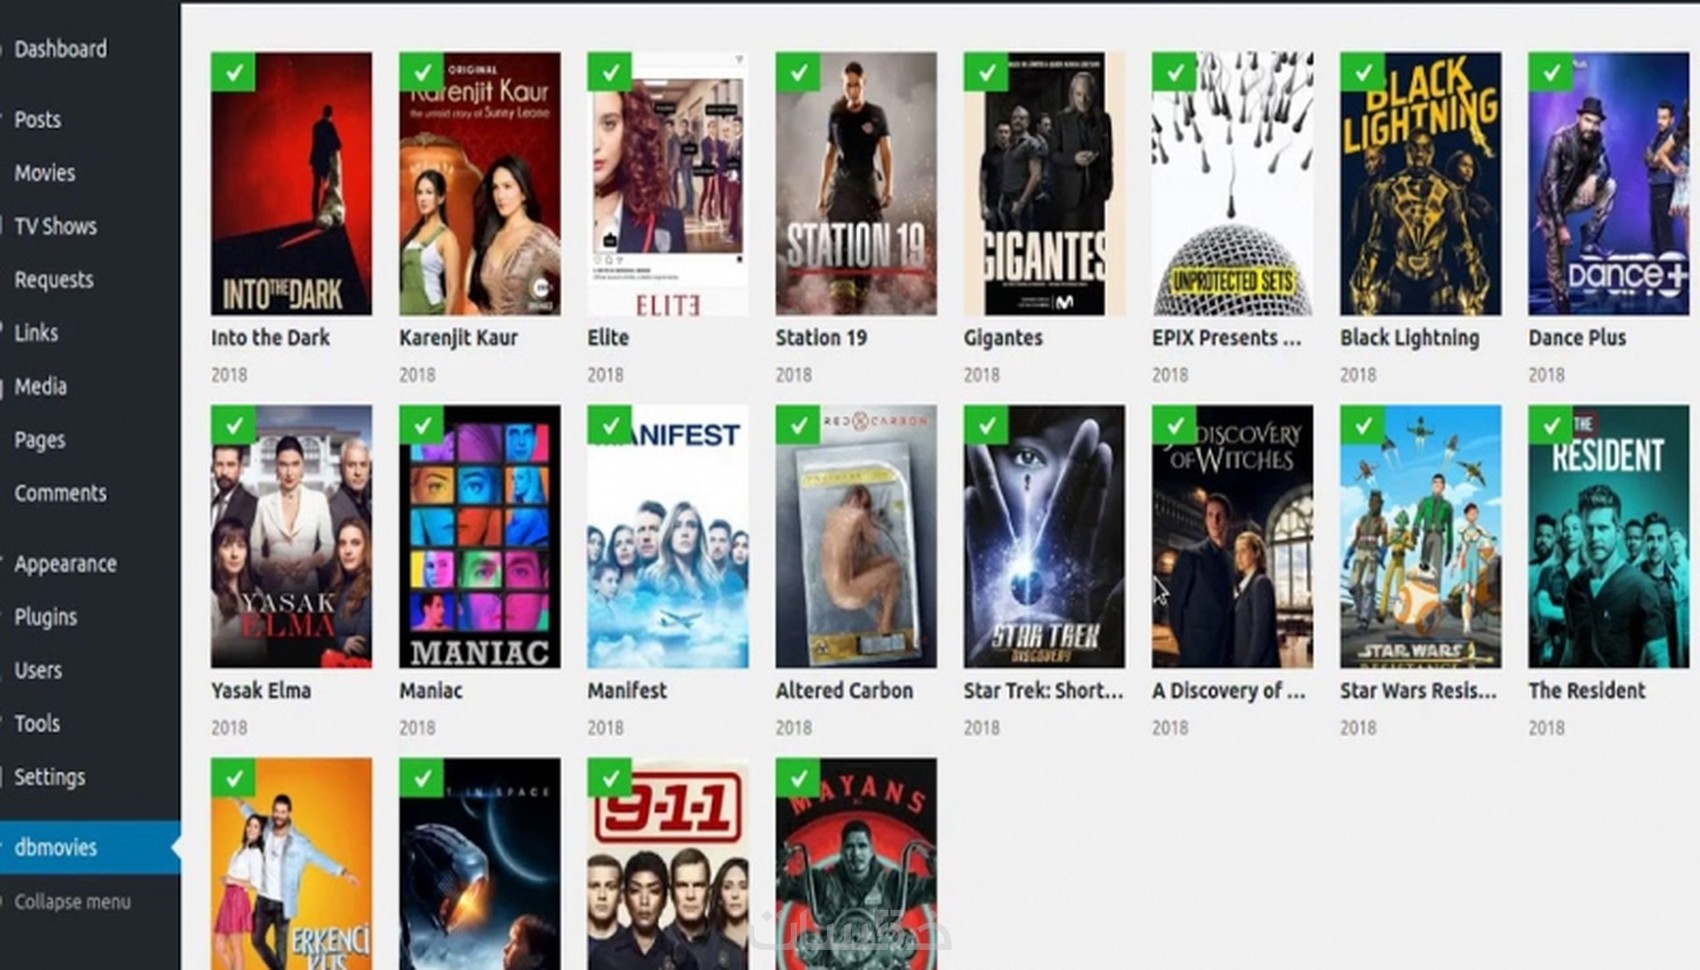Collapse the sidebar menu
The width and height of the screenshot is (1700, 970).
pos(72,902)
